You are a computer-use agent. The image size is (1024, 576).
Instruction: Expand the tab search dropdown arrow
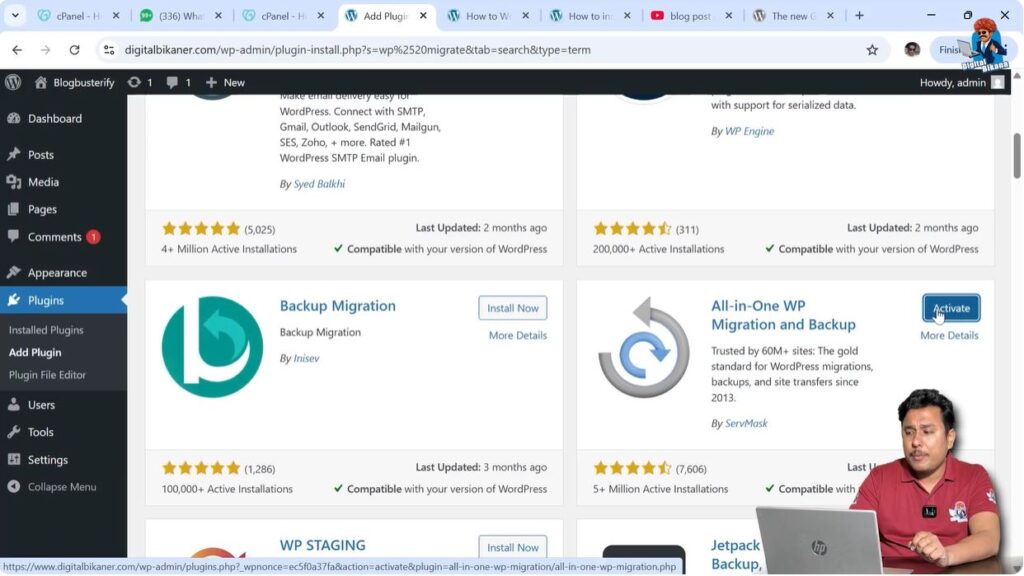tap(15, 15)
